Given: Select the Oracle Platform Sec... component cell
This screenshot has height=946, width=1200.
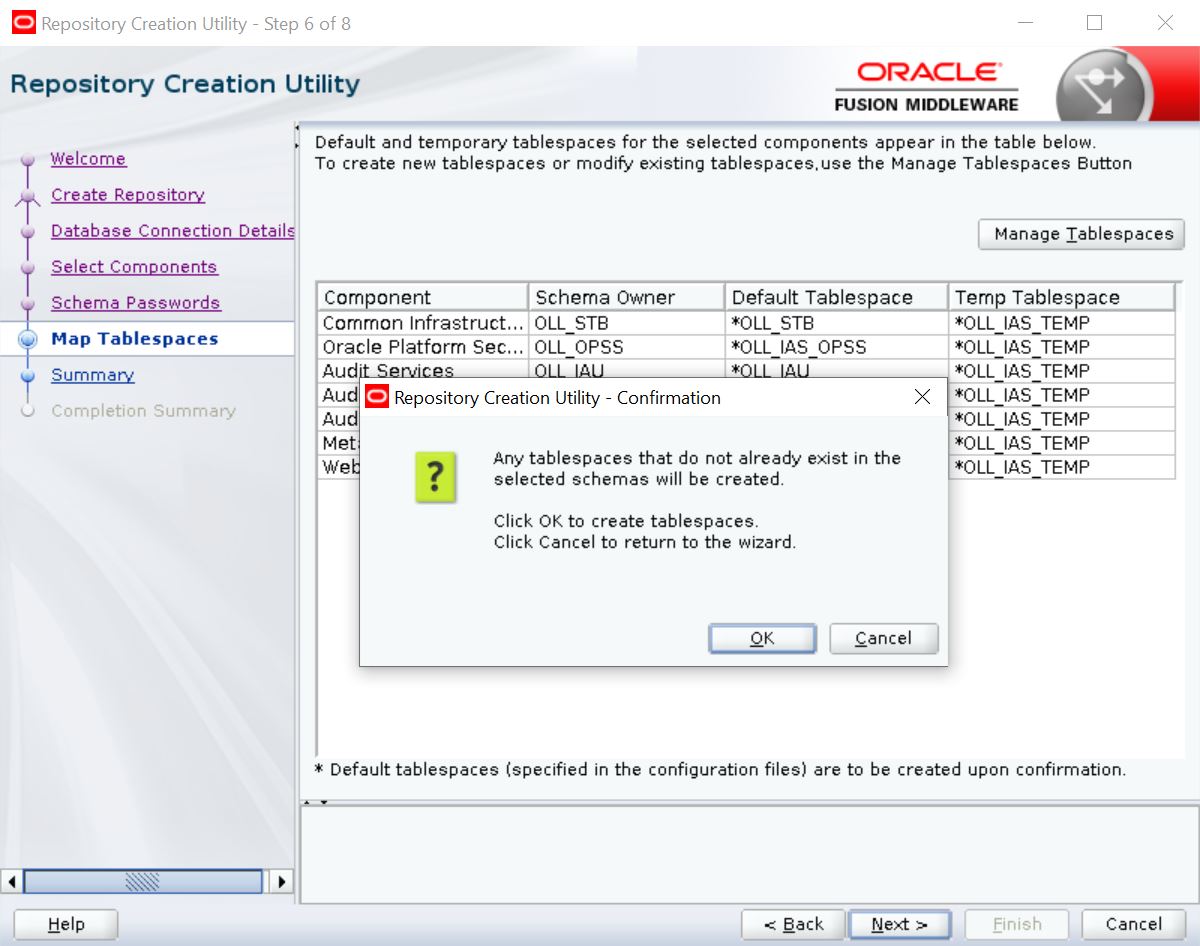Looking at the screenshot, I should tap(423, 347).
